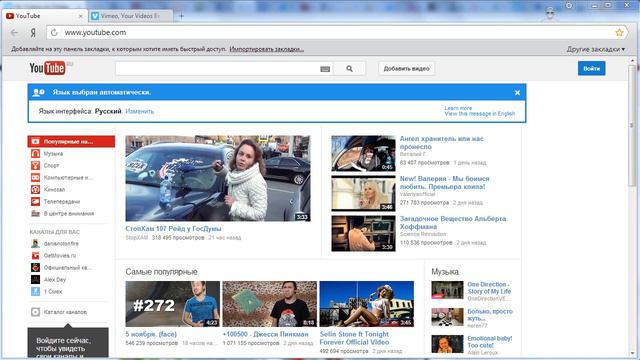The width and height of the screenshot is (640, 360).
Task: Open the 'Официальный ка...' channel entry
Action: click(69, 268)
